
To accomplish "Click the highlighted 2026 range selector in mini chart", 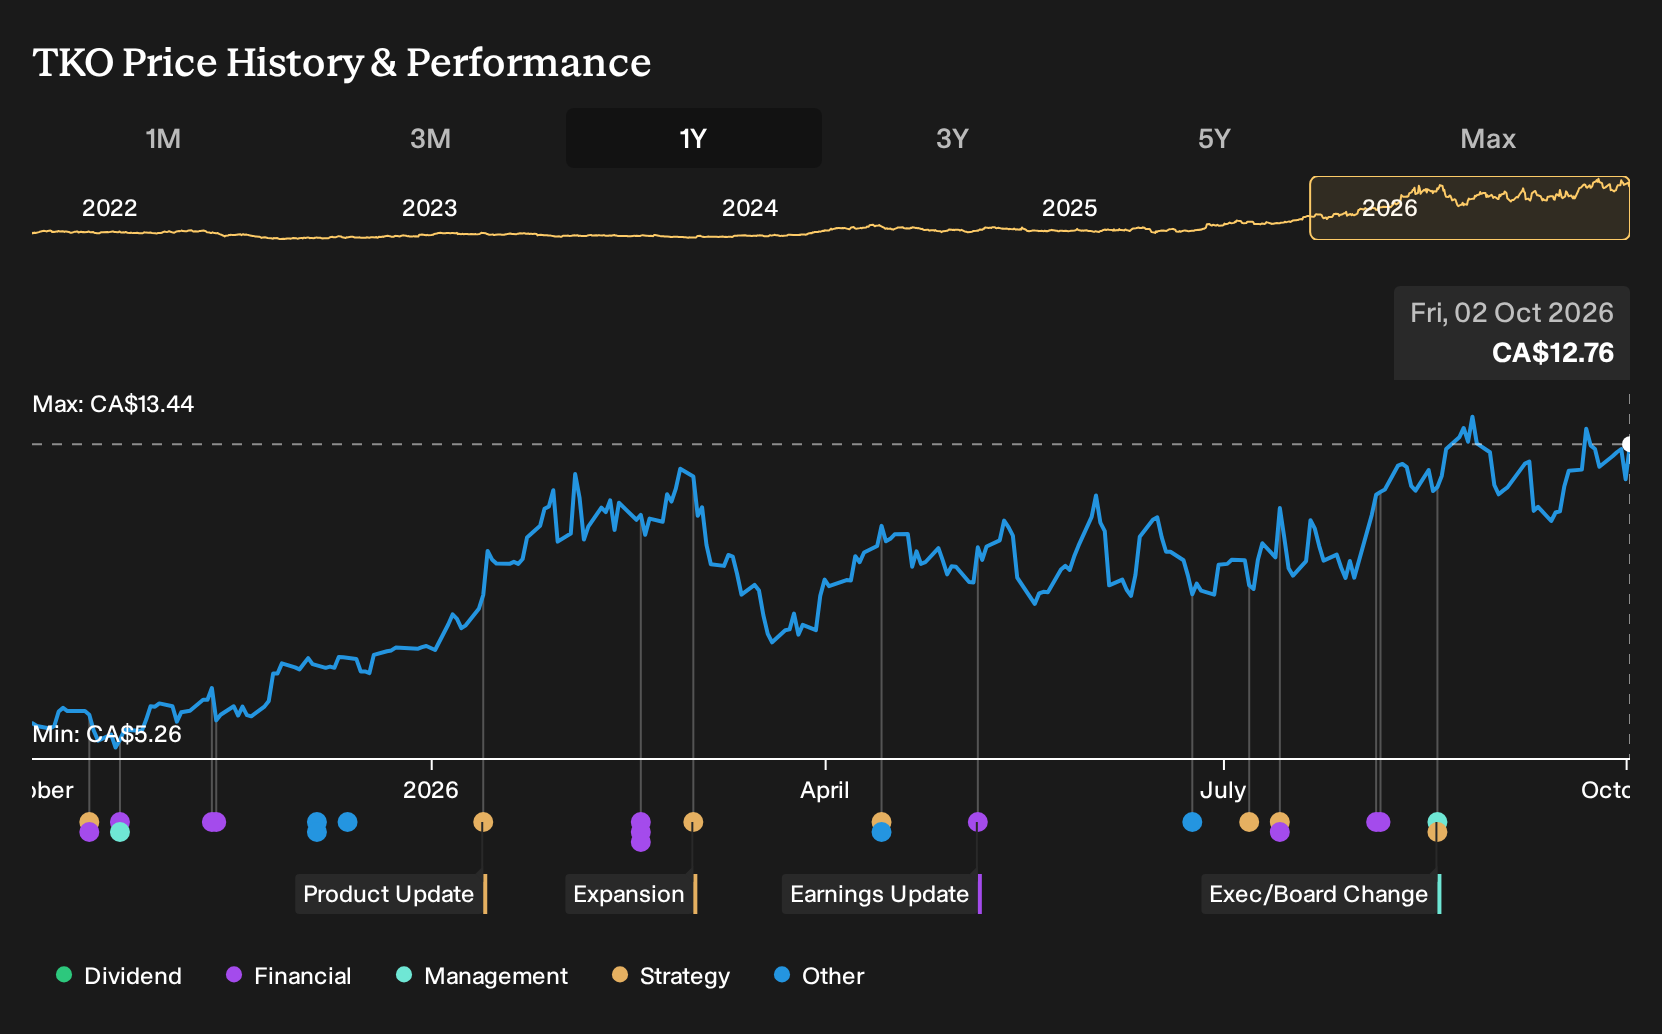I will pos(1469,208).
